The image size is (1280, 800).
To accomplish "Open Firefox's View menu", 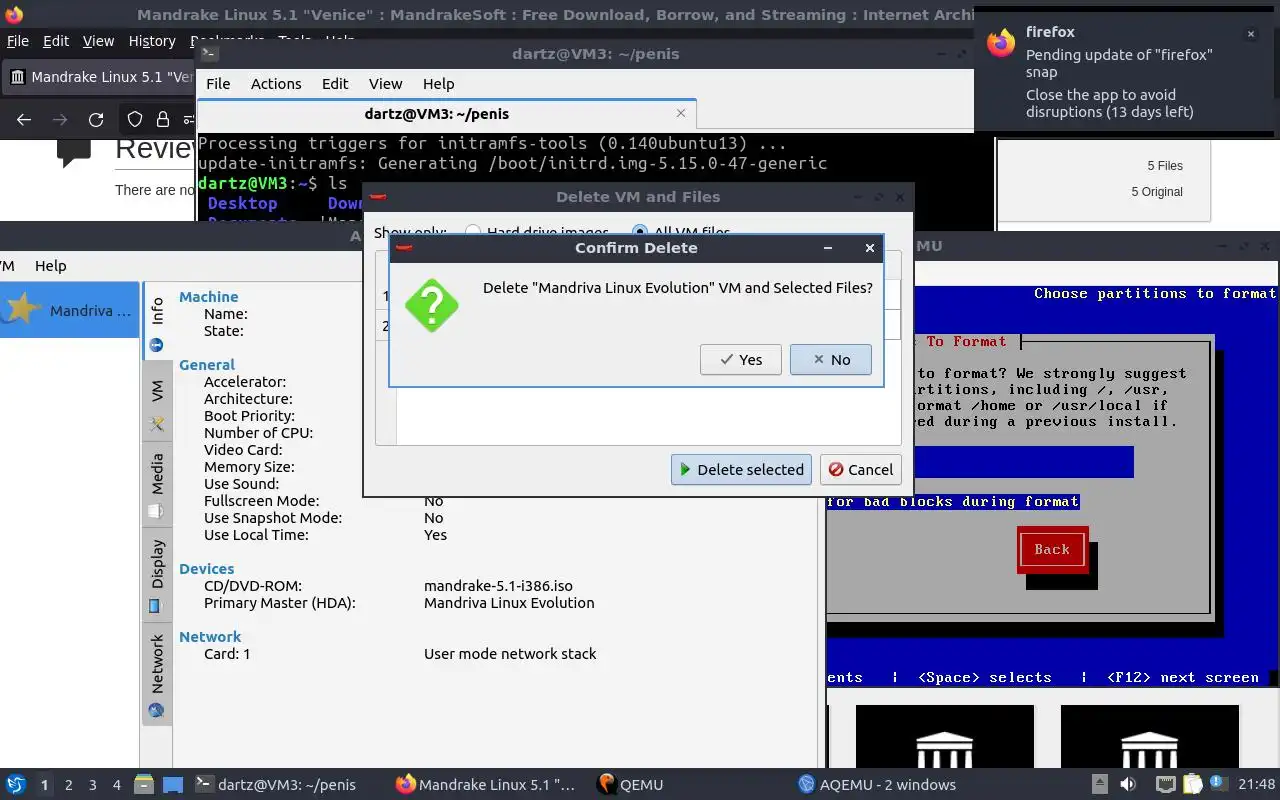I will tap(98, 41).
